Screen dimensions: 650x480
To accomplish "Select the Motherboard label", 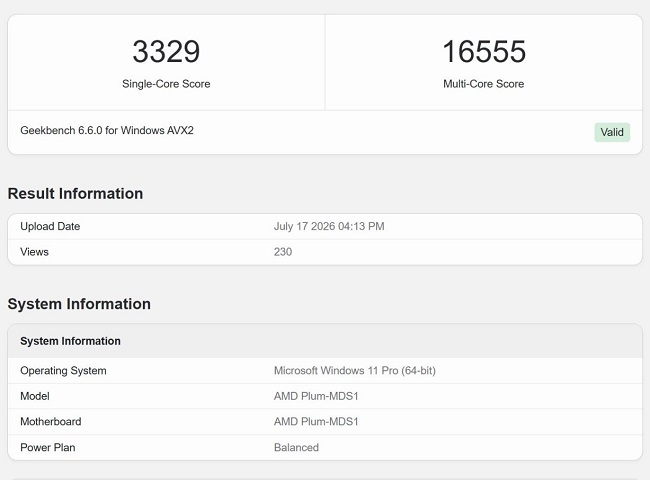I will tap(51, 422).
